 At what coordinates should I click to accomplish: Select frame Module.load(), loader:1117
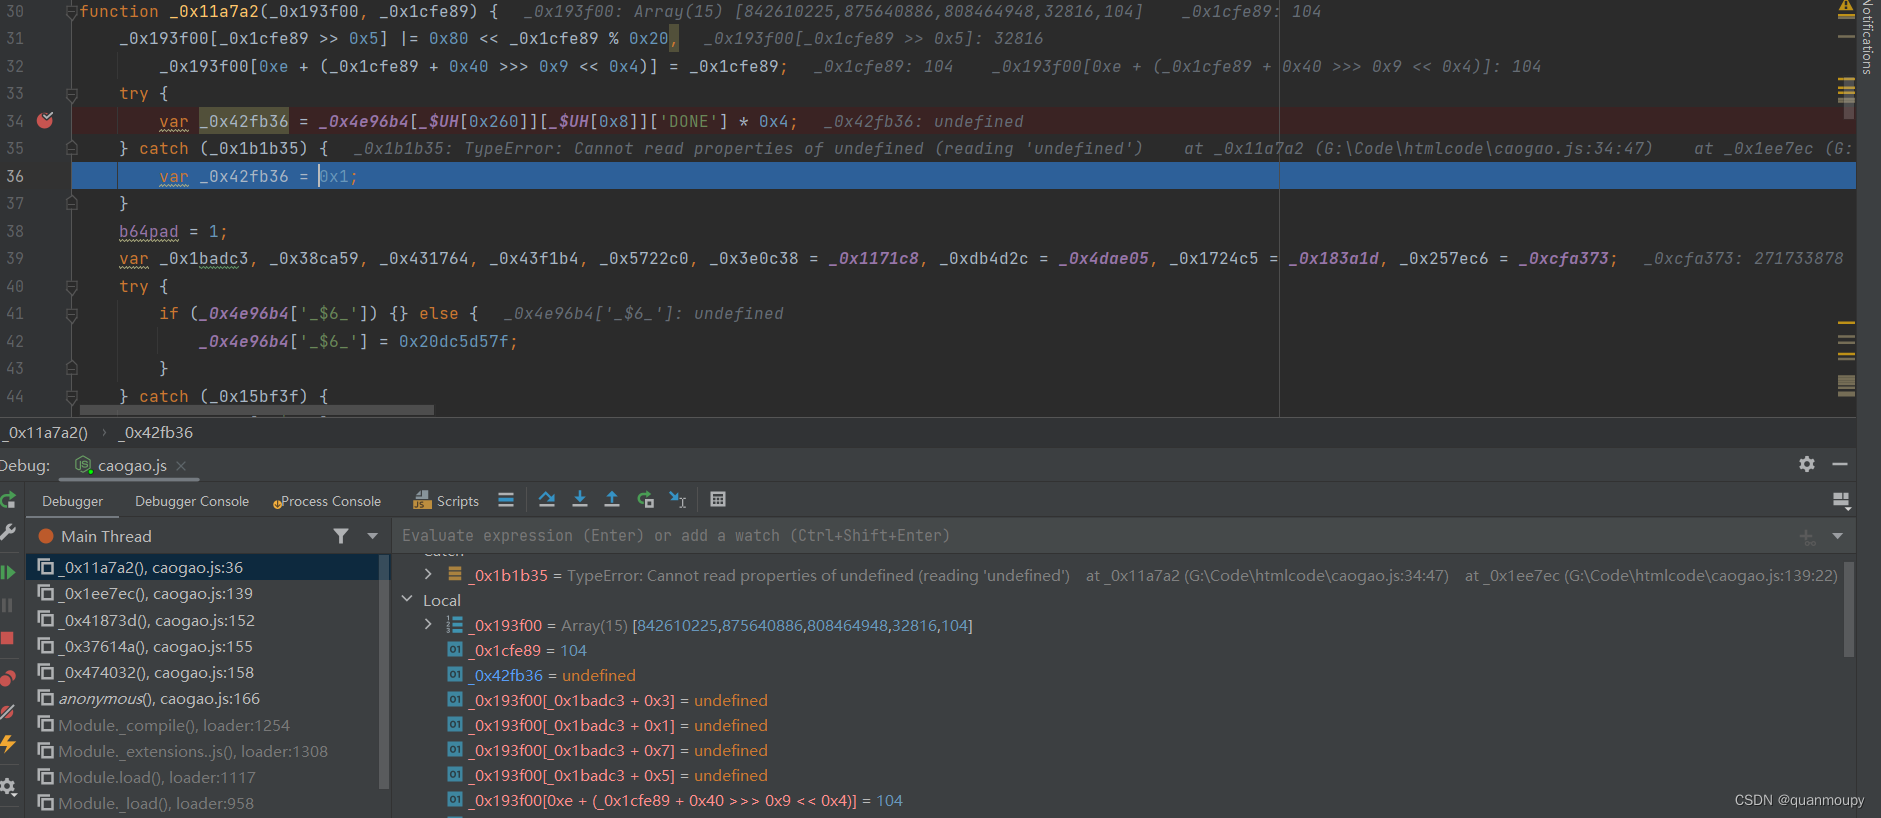tap(203, 777)
